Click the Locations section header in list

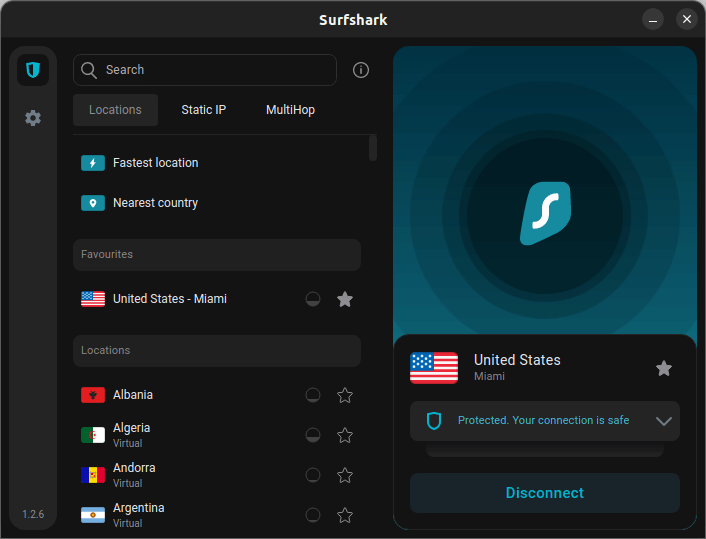(x=217, y=351)
